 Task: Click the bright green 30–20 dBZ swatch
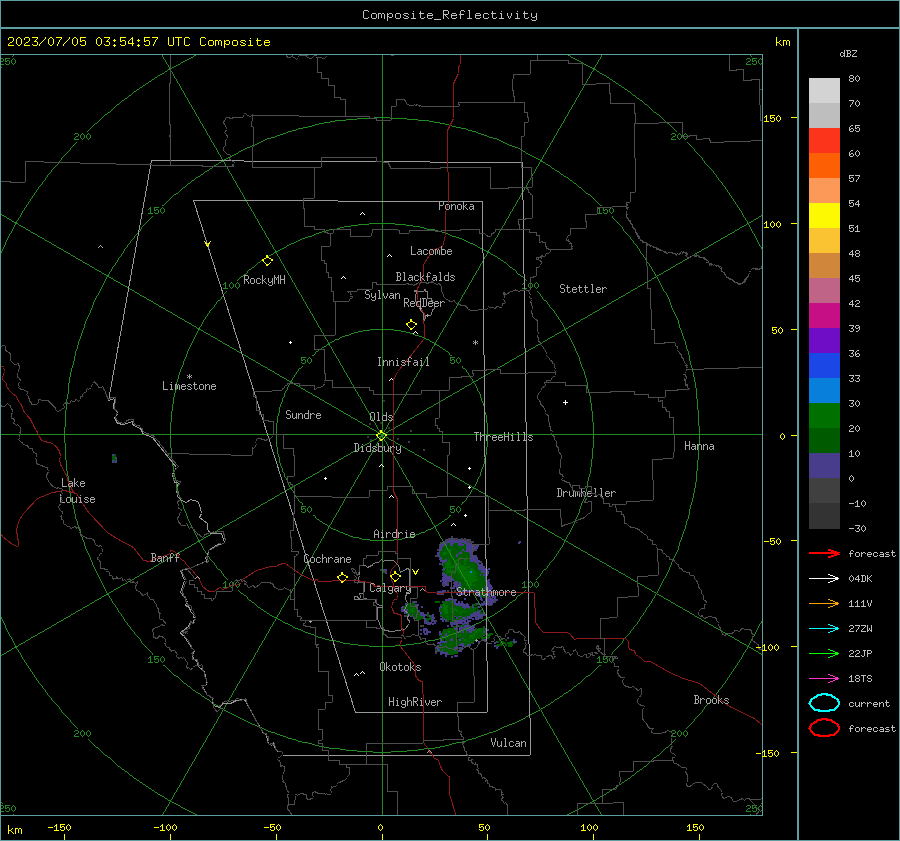(x=824, y=416)
